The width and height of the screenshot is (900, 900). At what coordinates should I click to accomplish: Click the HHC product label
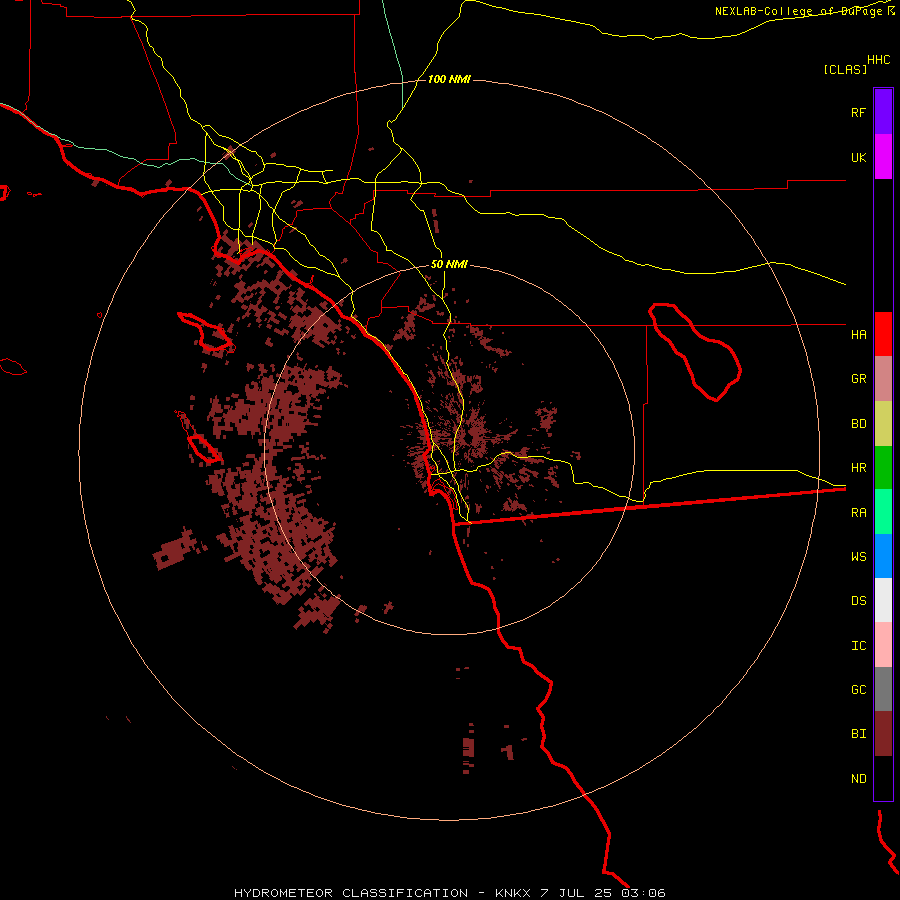[x=878, y=60]
